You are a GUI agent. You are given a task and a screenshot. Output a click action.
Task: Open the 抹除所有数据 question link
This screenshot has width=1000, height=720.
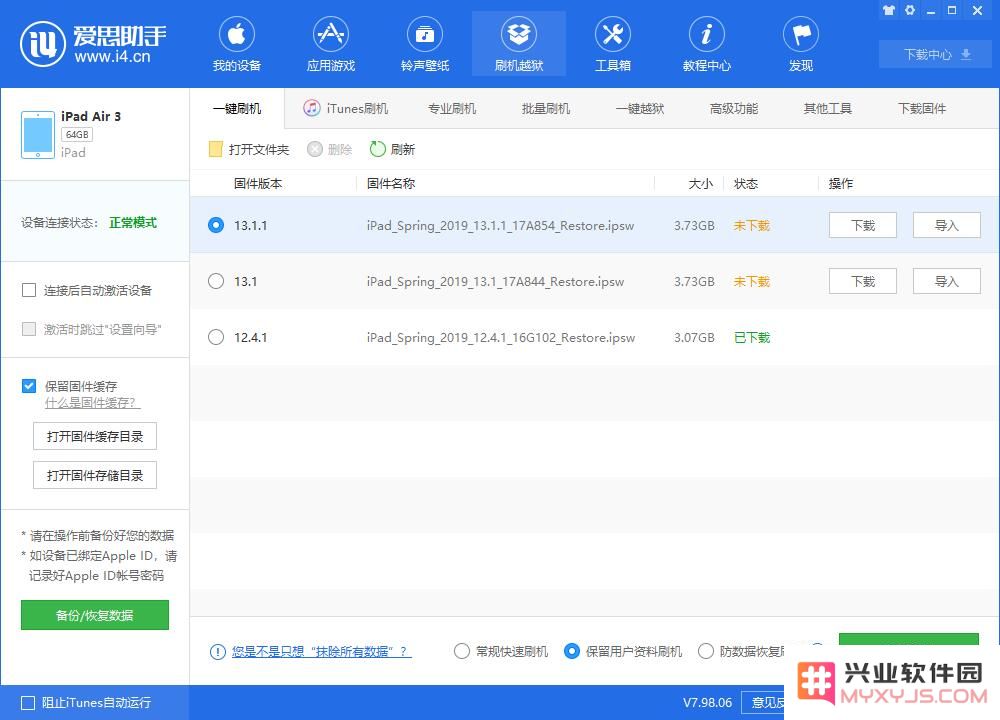click(x=321, y=652)
